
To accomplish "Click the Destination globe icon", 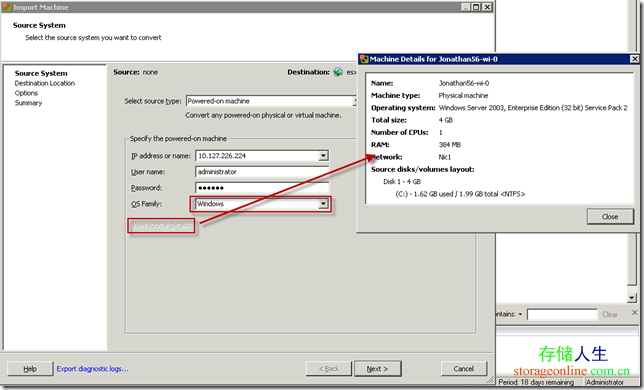I will (338, 72).
